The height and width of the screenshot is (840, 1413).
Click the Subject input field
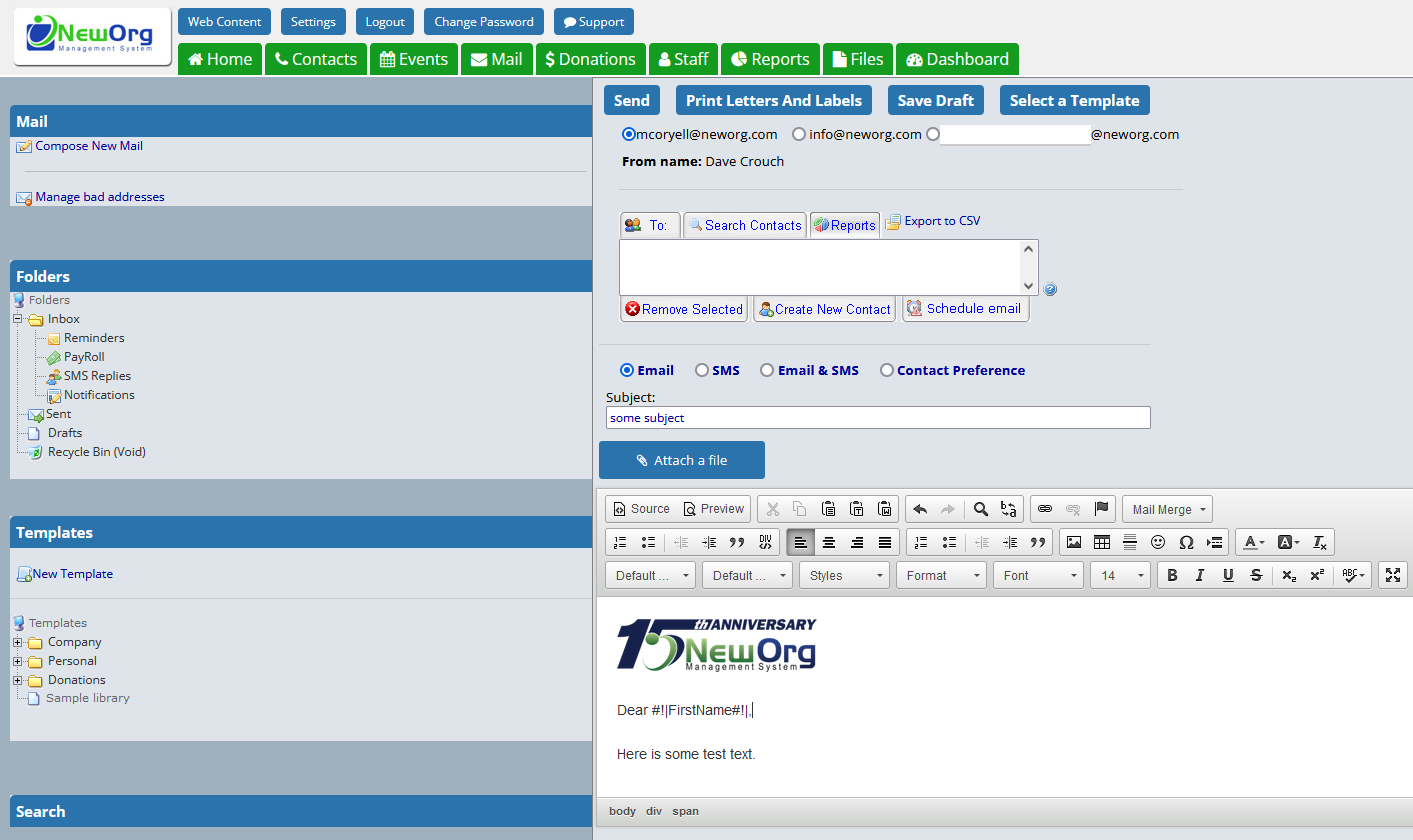click(878, 418)
